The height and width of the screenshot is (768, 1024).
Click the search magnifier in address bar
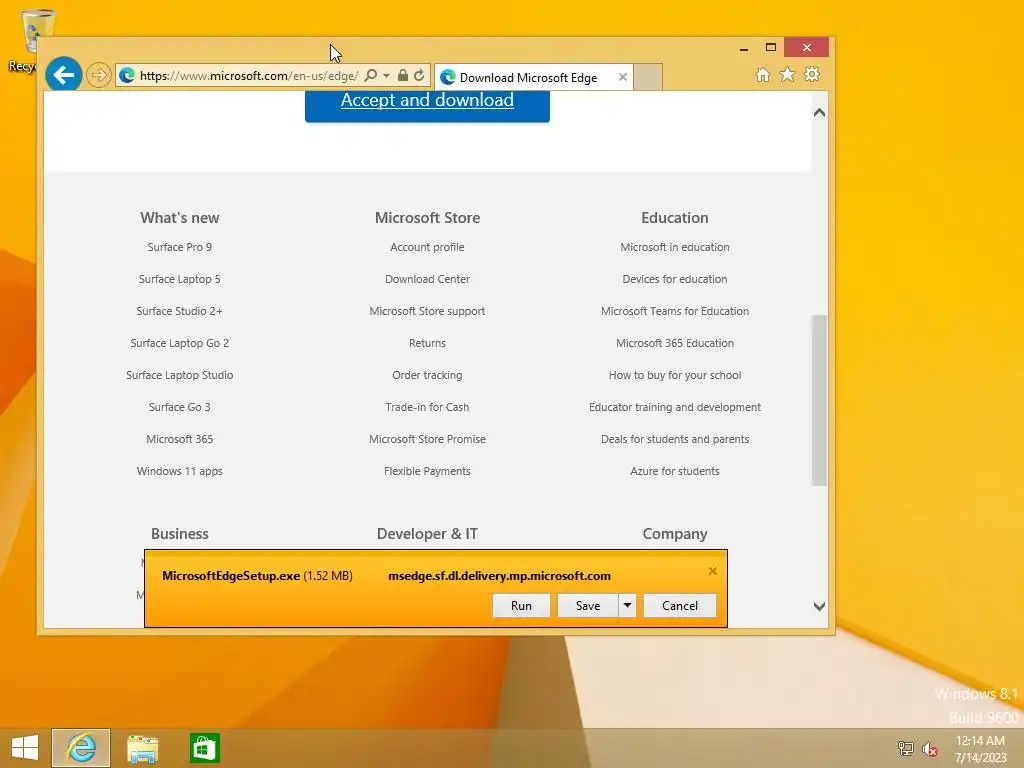click(370, 75)
